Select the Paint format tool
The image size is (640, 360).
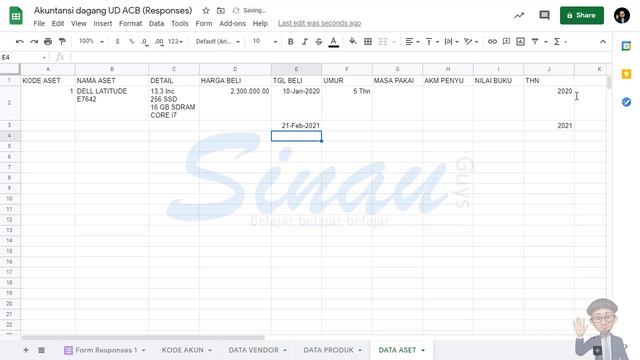62,42
